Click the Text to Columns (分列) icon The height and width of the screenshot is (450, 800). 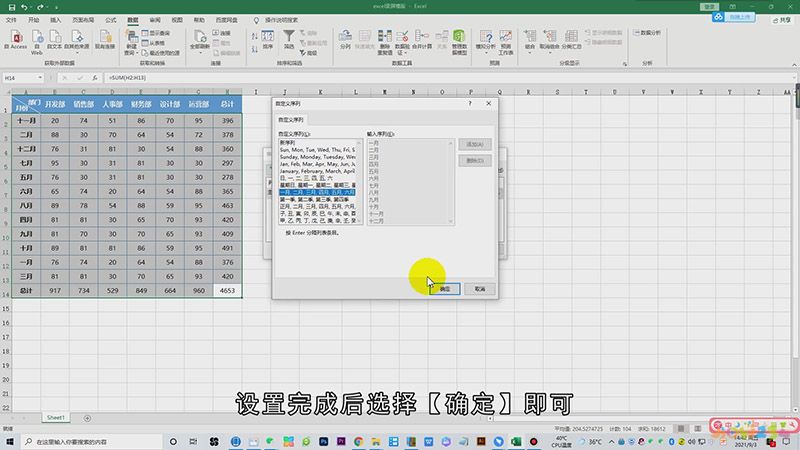coord(345,39)
